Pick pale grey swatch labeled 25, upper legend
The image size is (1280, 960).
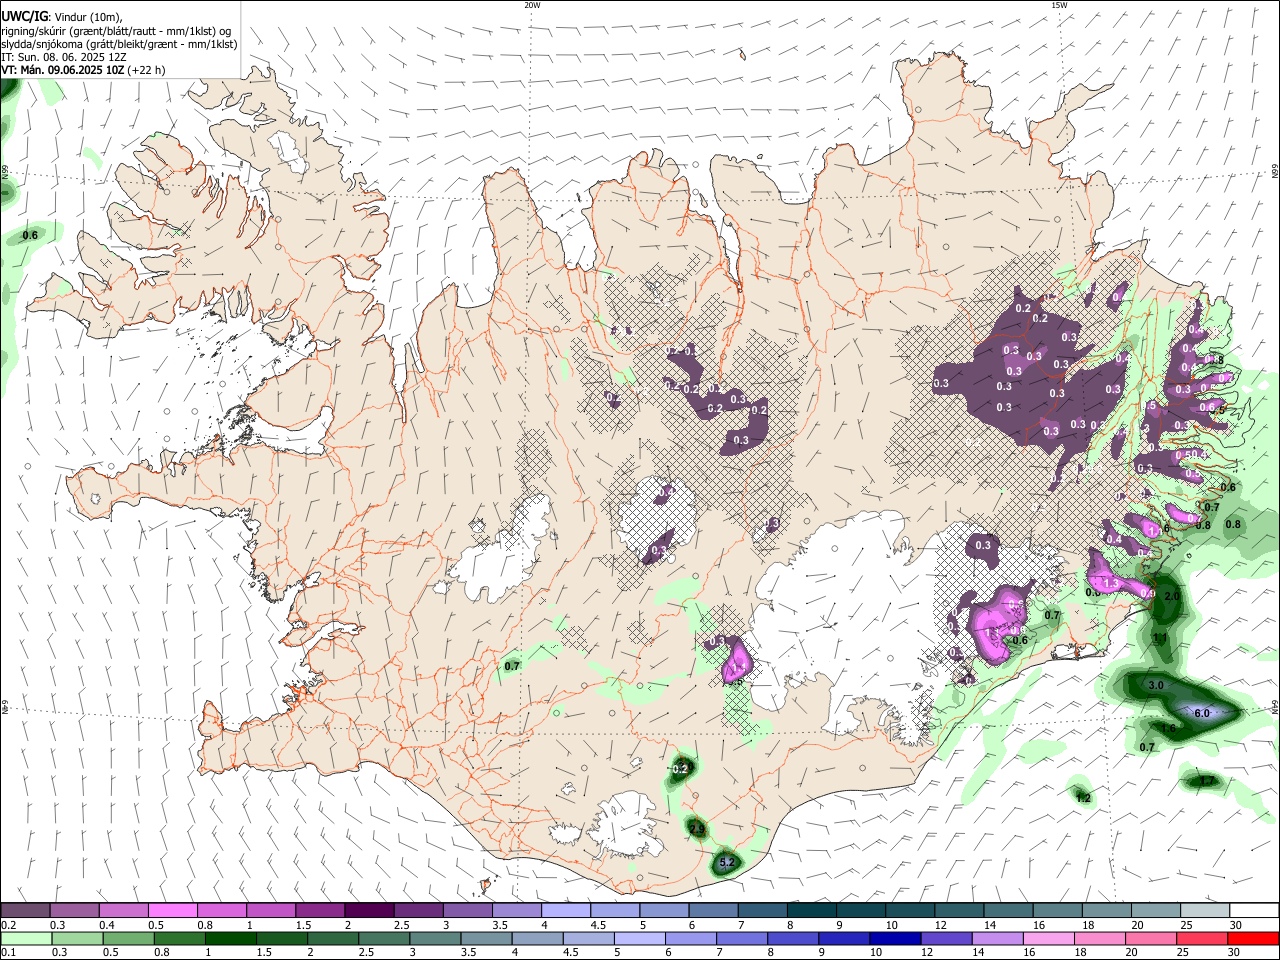pyautogui.click(x=1205, y=911)
